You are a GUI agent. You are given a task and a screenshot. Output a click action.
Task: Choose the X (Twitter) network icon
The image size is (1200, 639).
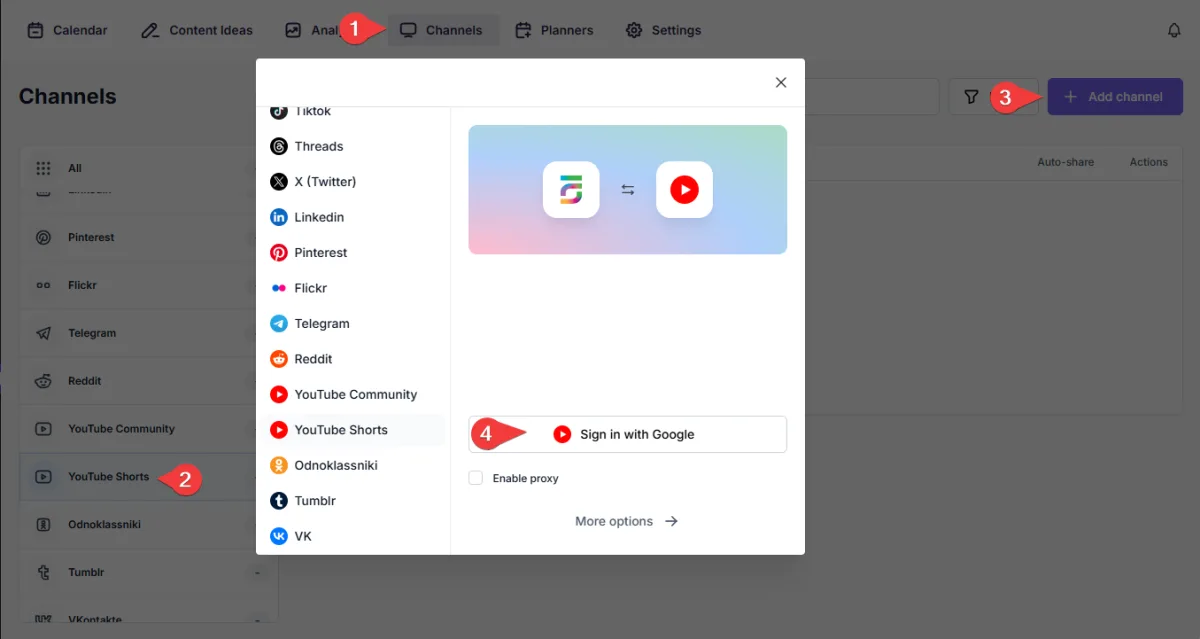pyautogui.click(x=279, y=182)
